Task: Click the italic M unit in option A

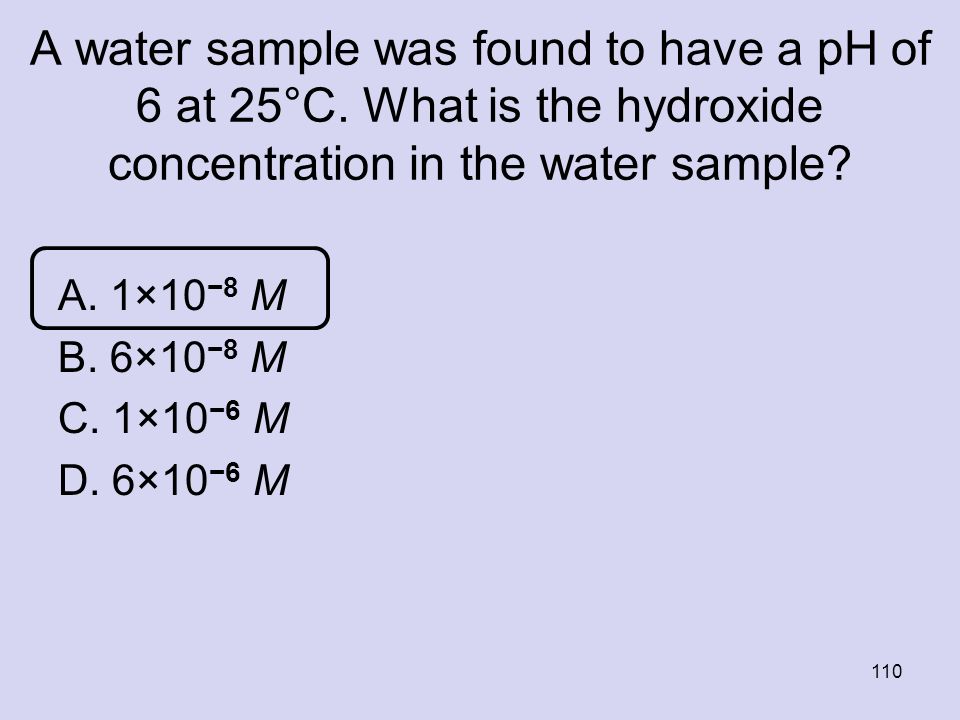Action: pos(268,295)
